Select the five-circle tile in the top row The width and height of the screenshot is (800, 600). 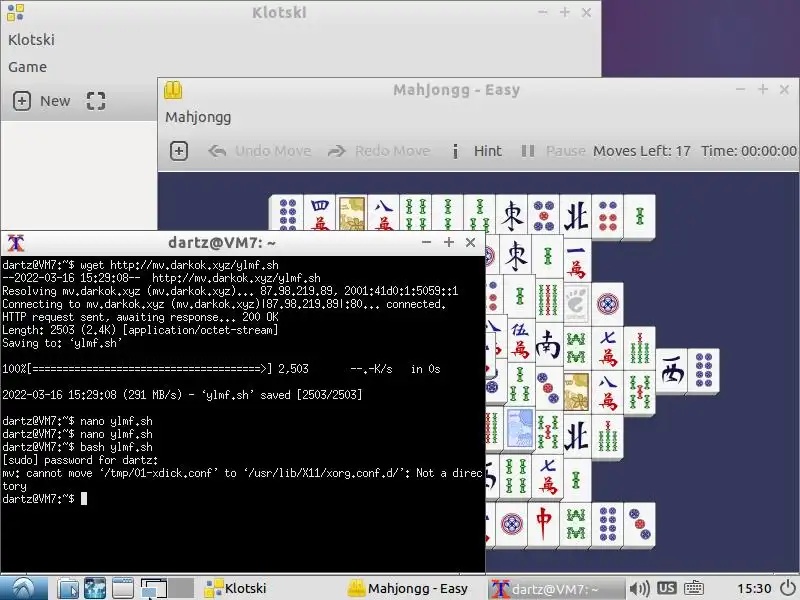point(544,216)
